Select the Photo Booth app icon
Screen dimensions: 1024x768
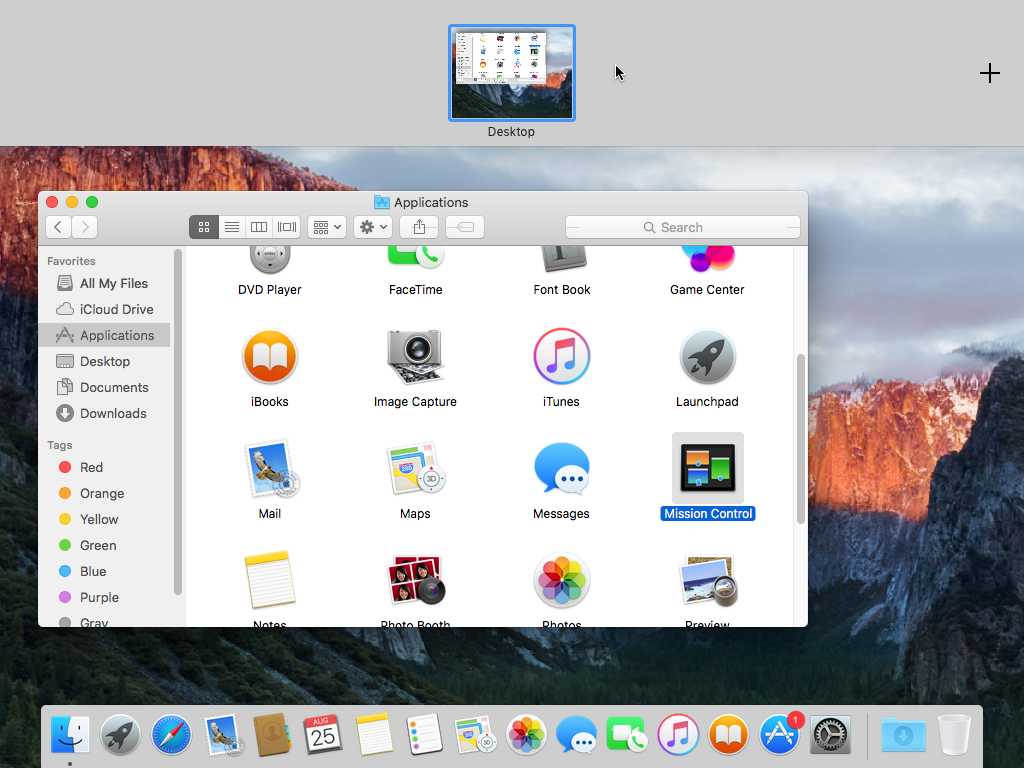(x=415, y=580)
